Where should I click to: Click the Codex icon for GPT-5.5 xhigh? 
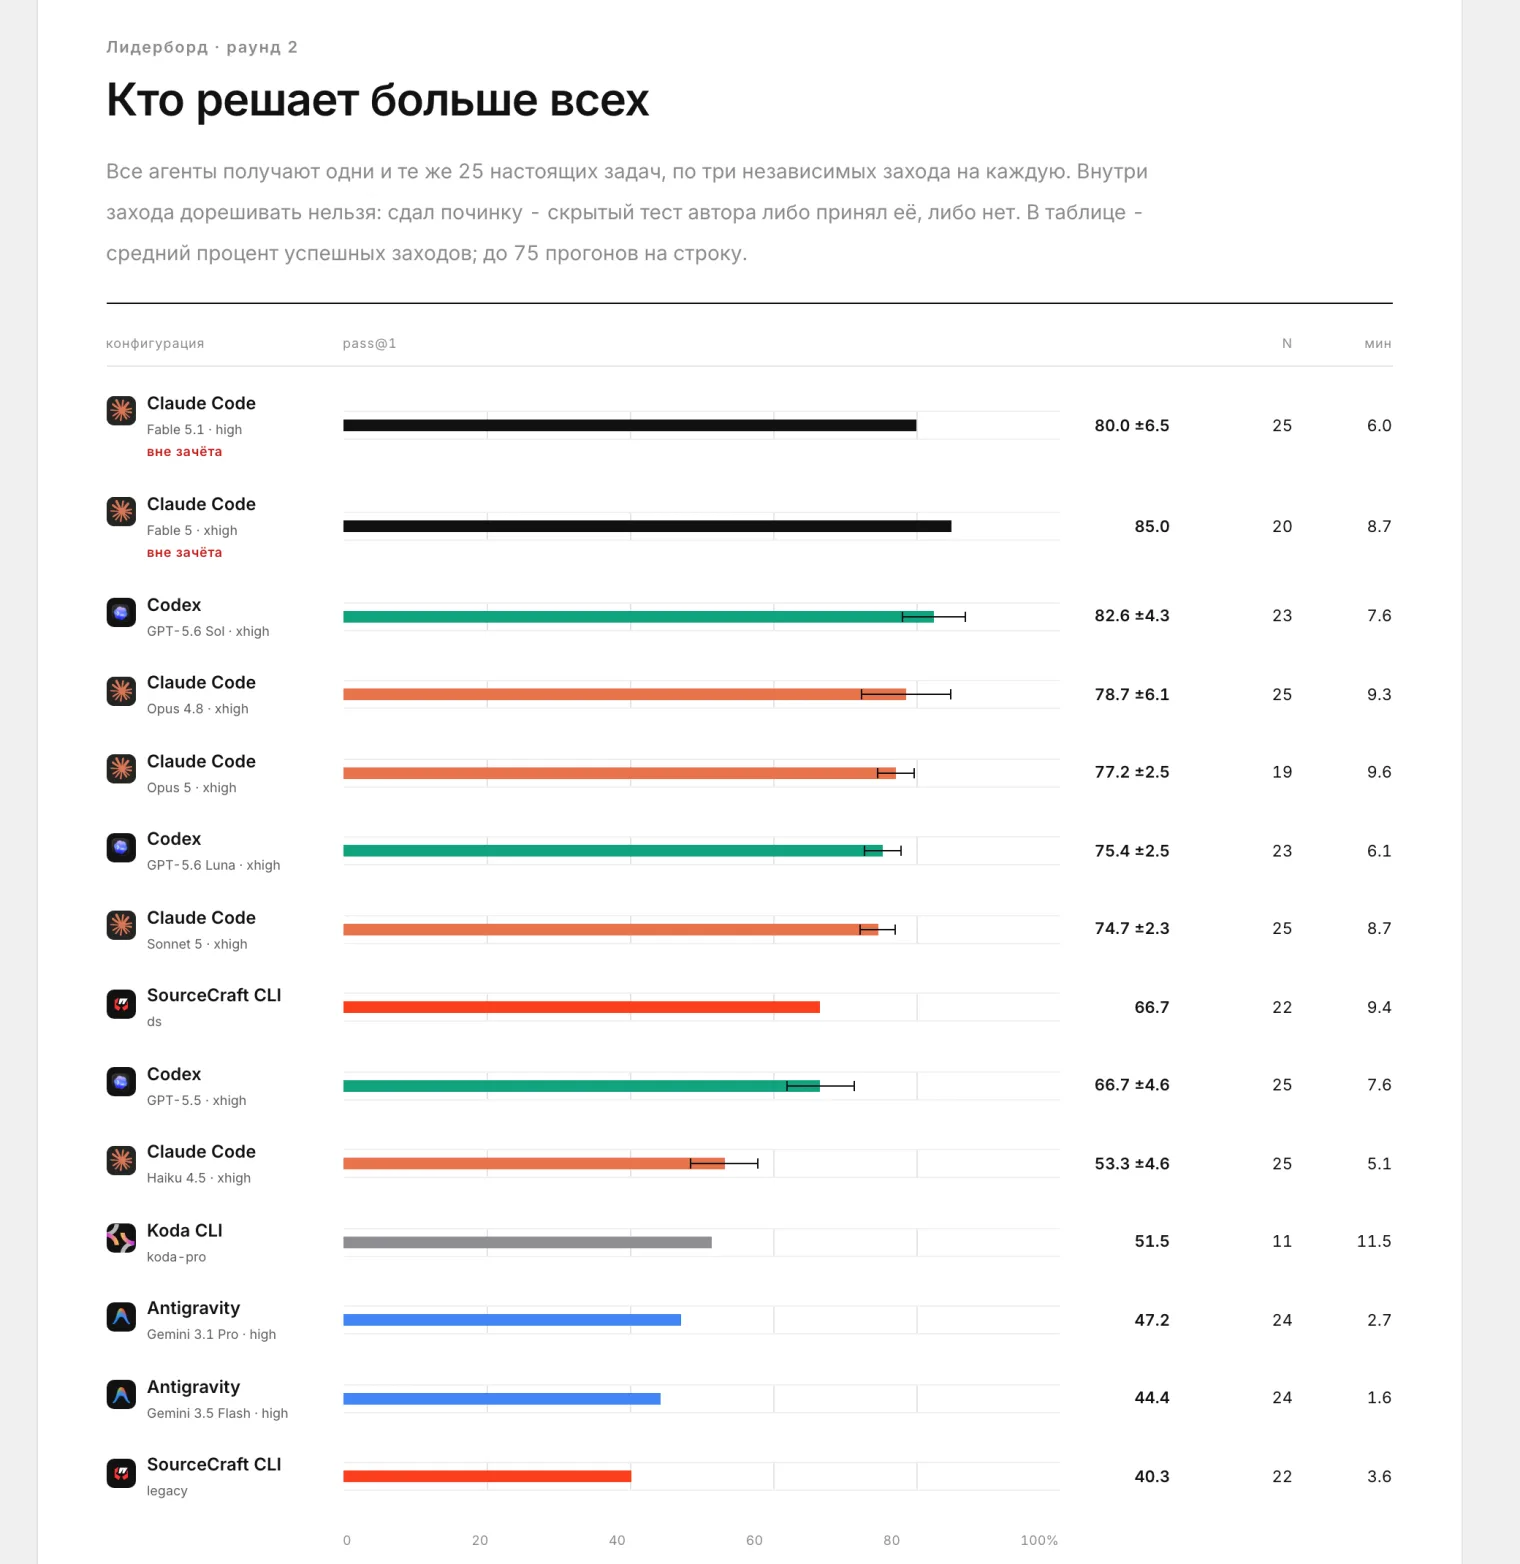pos(121,1081)
